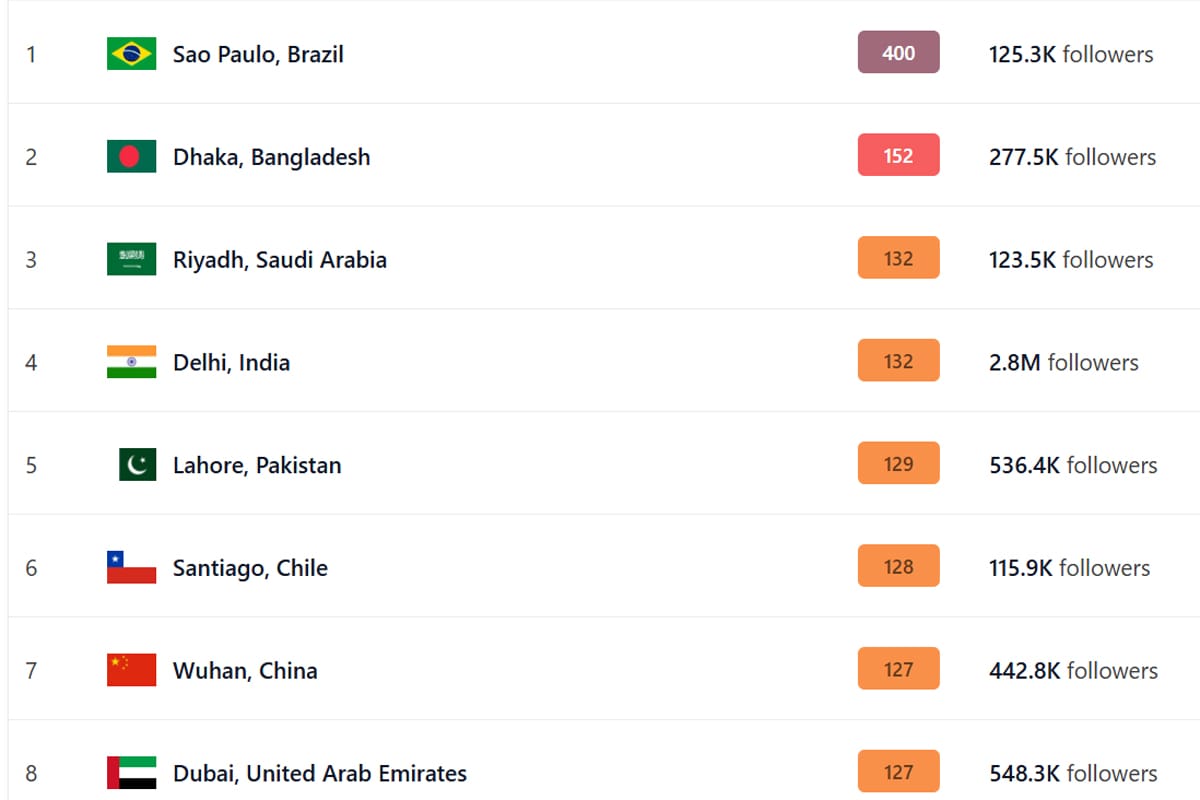Click the Chile flag icon

pyautogui.click(x=131, y=567)
